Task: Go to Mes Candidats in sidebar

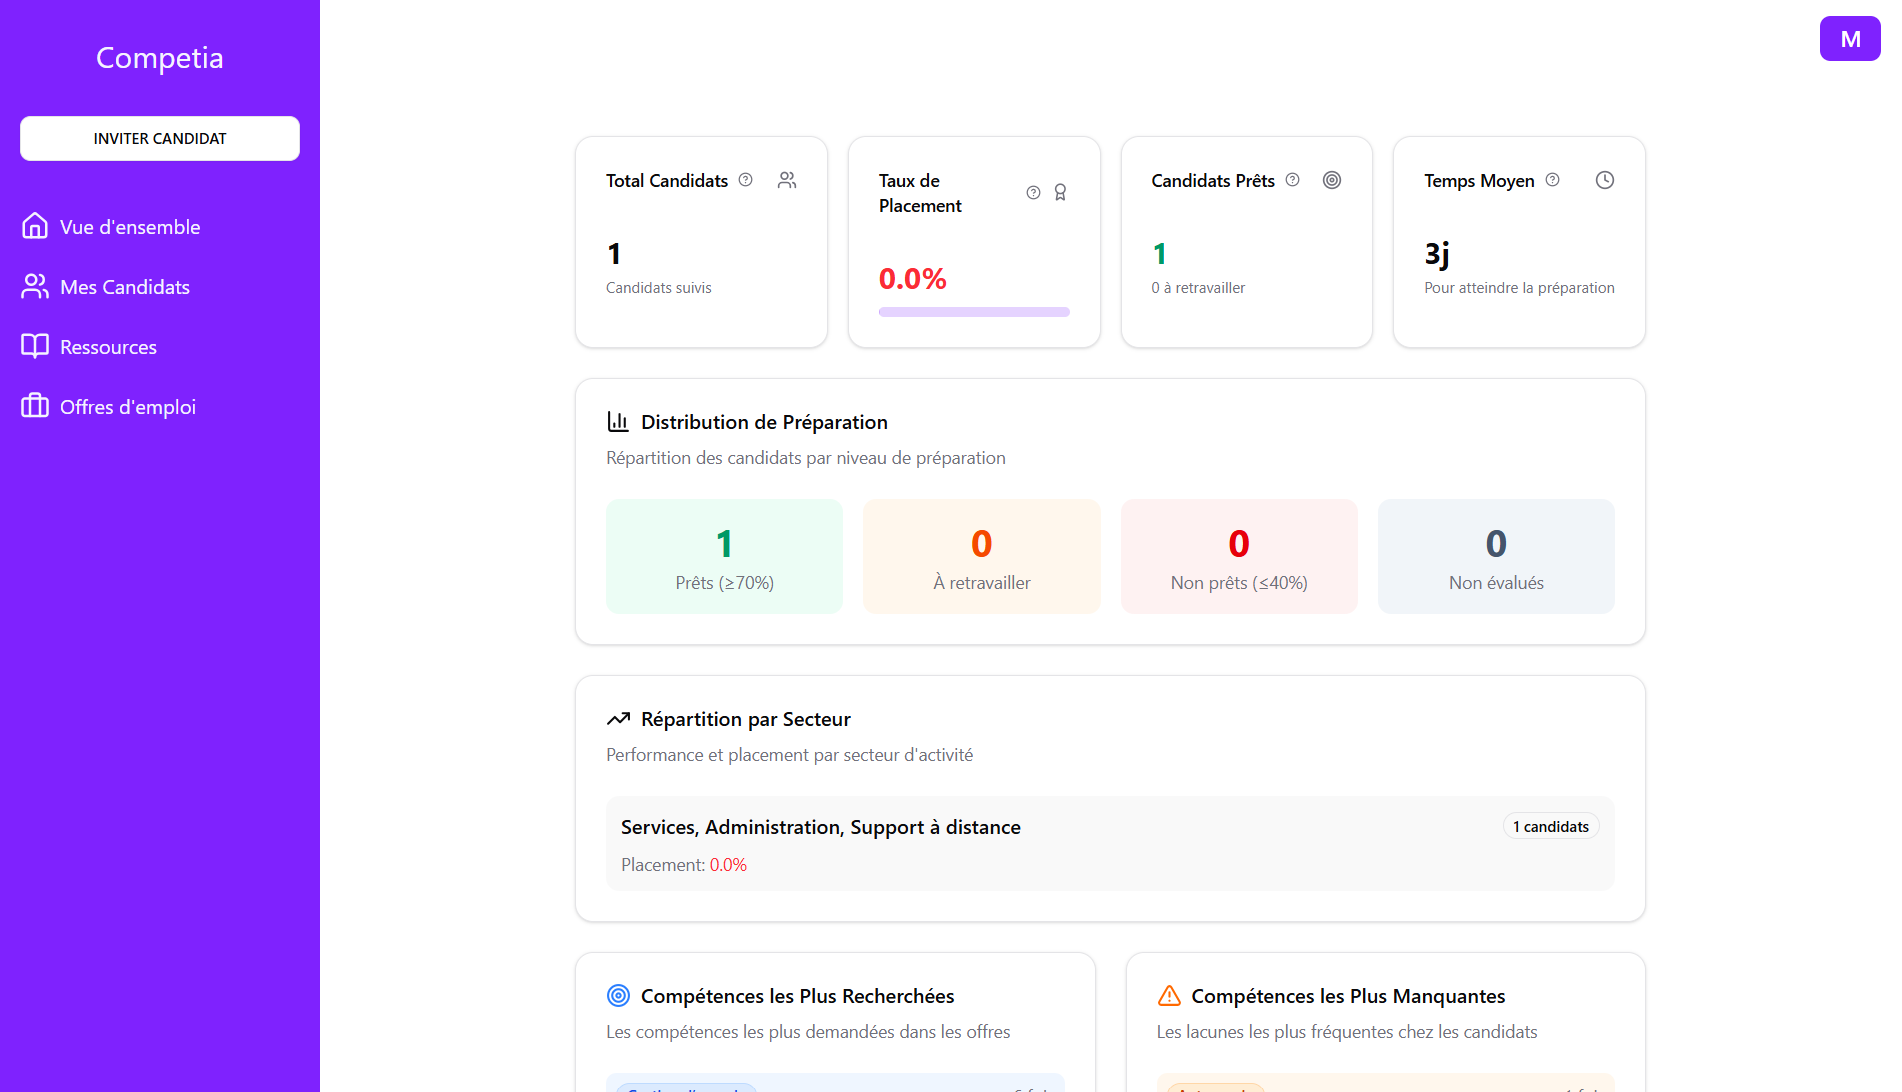Action: (x=124, y=287)
